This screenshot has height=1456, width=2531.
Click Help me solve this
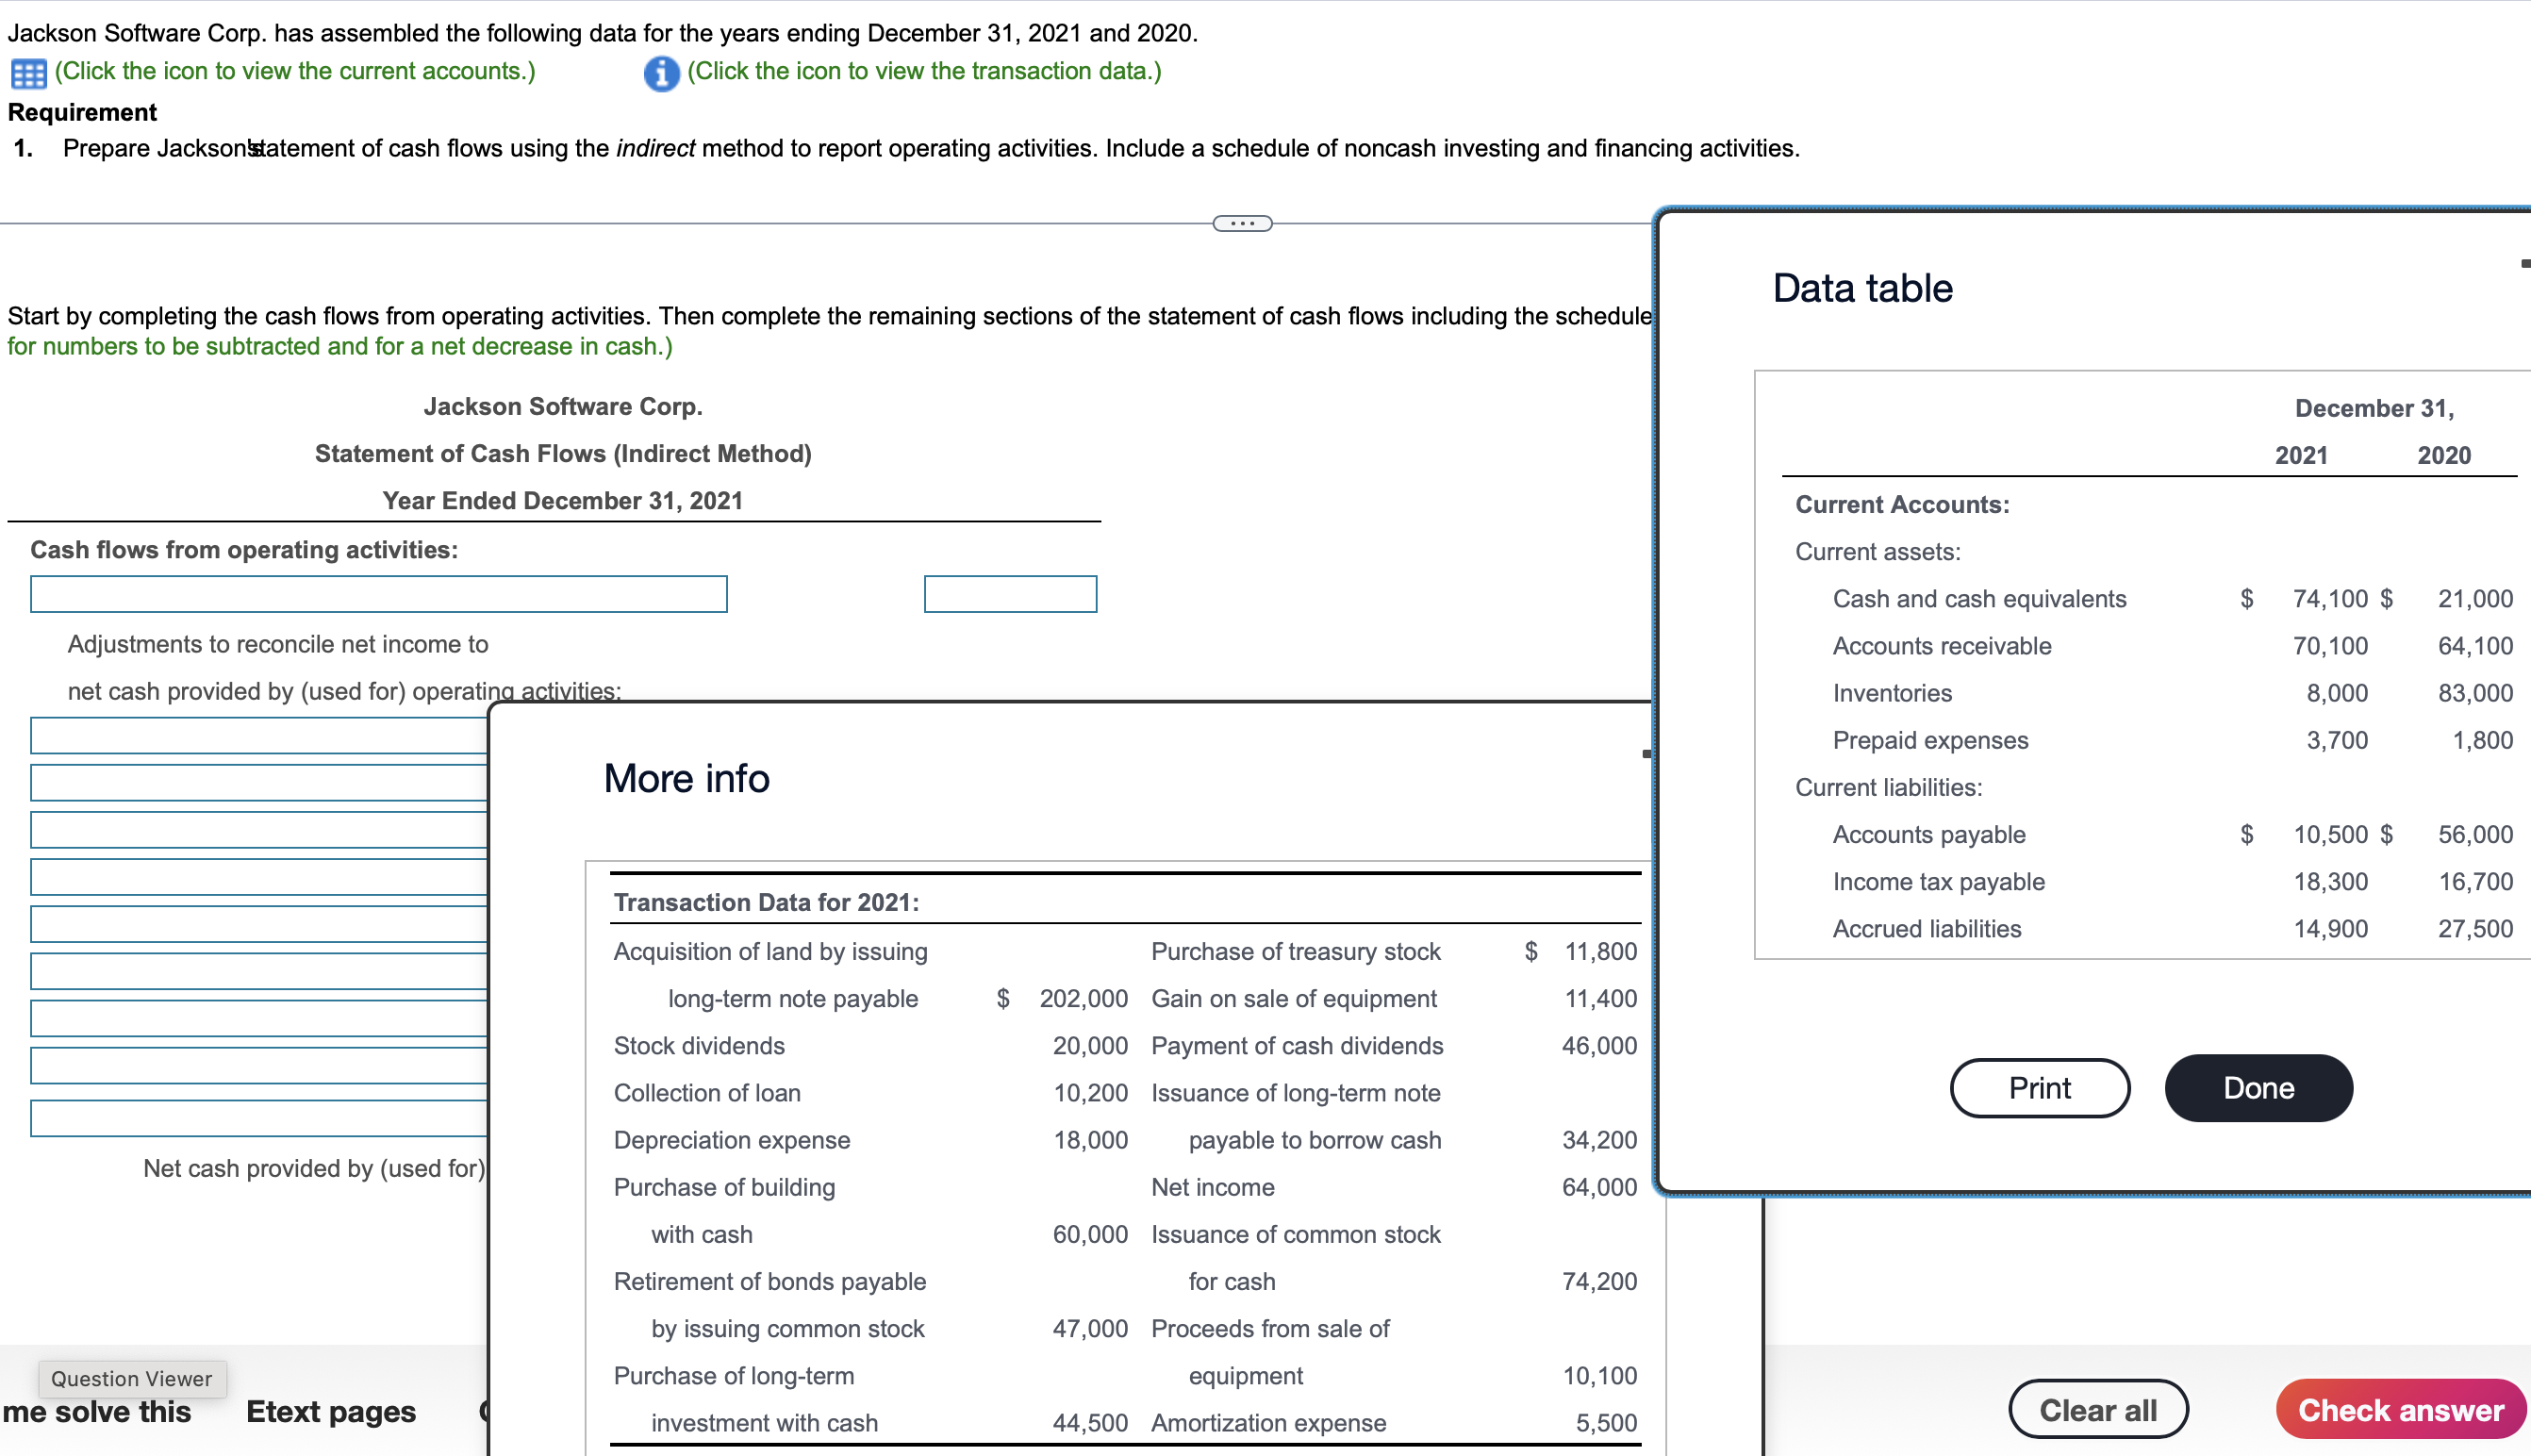click(x=95, y=1411)
